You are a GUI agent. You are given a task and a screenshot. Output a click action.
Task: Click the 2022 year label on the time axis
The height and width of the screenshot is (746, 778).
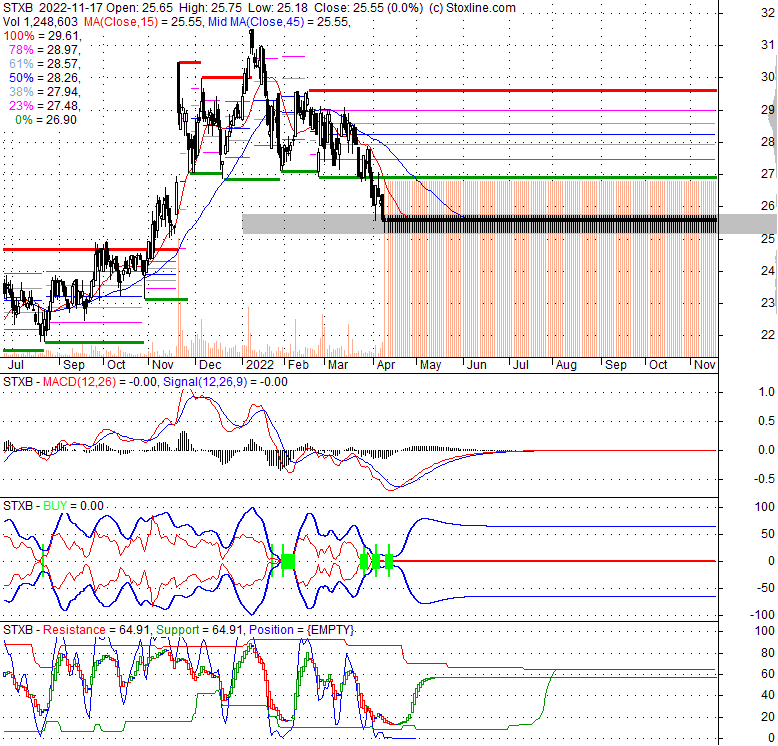(x=260, y=365)
